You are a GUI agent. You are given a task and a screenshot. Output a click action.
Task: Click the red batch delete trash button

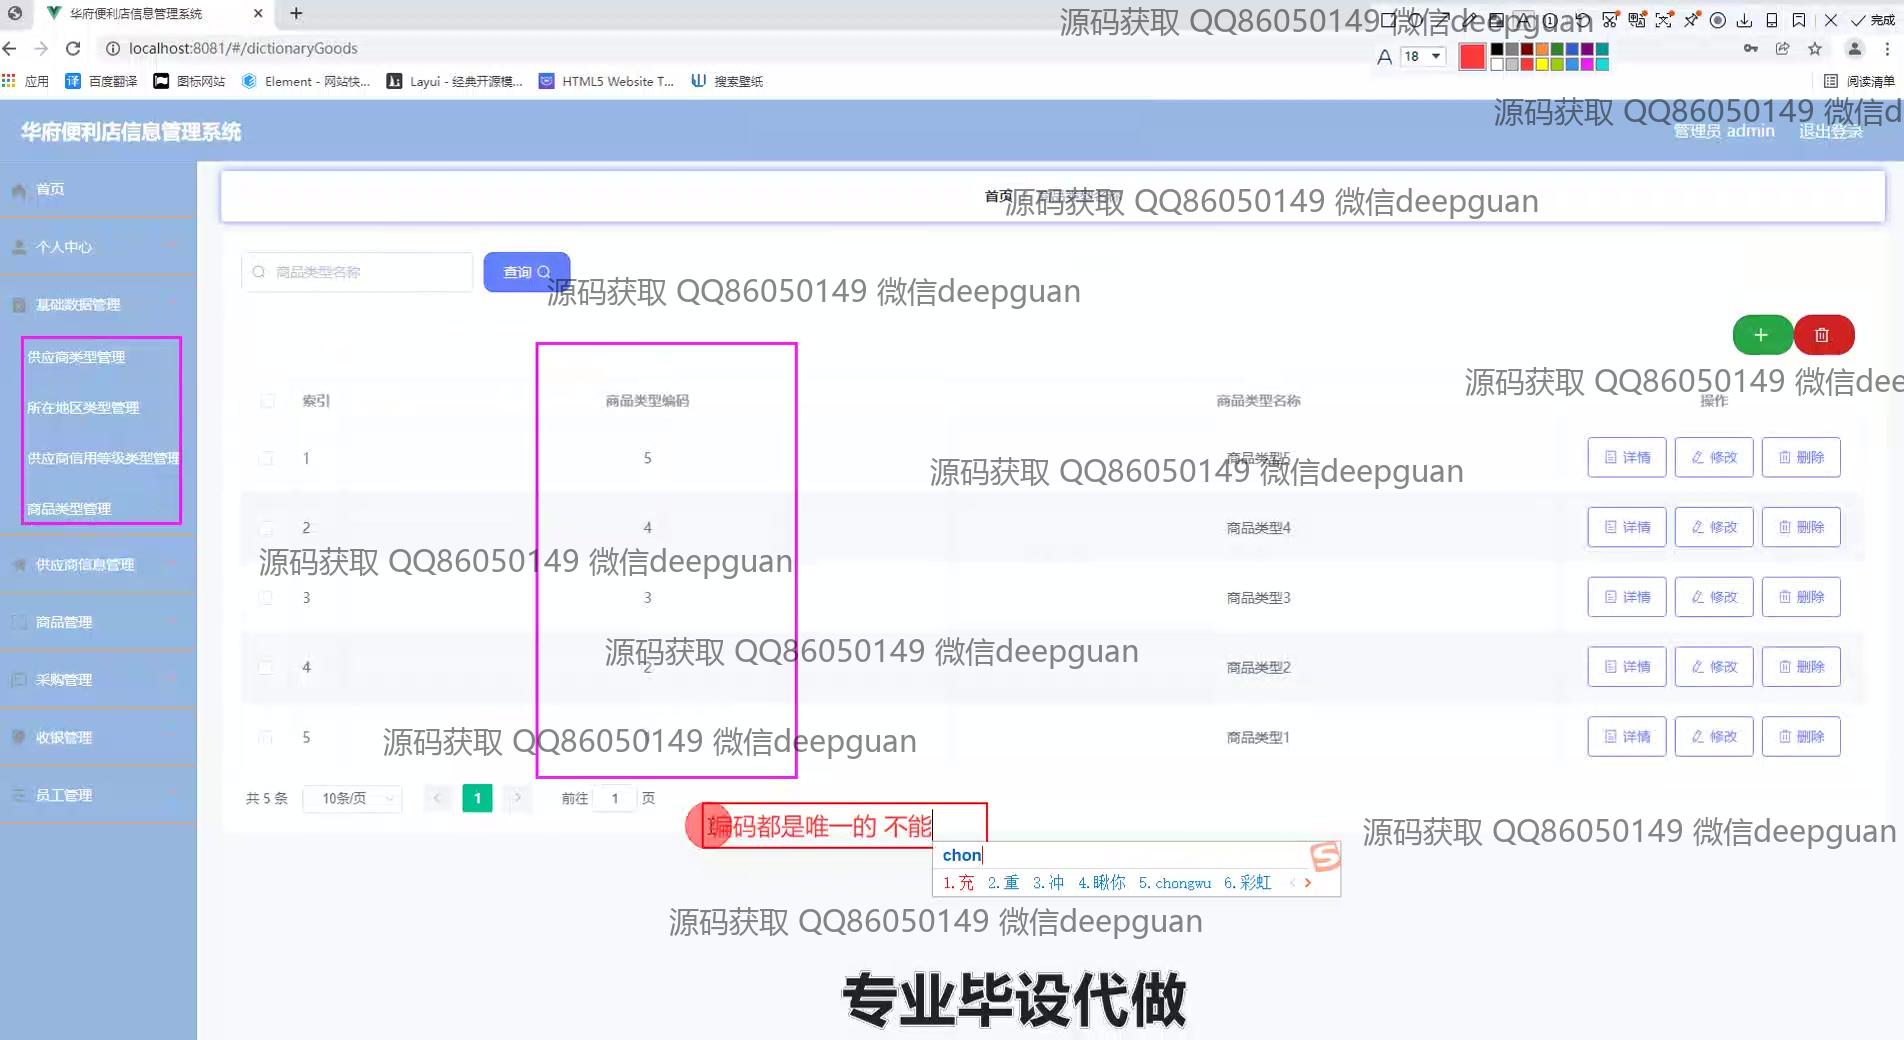coord(1823,335)
